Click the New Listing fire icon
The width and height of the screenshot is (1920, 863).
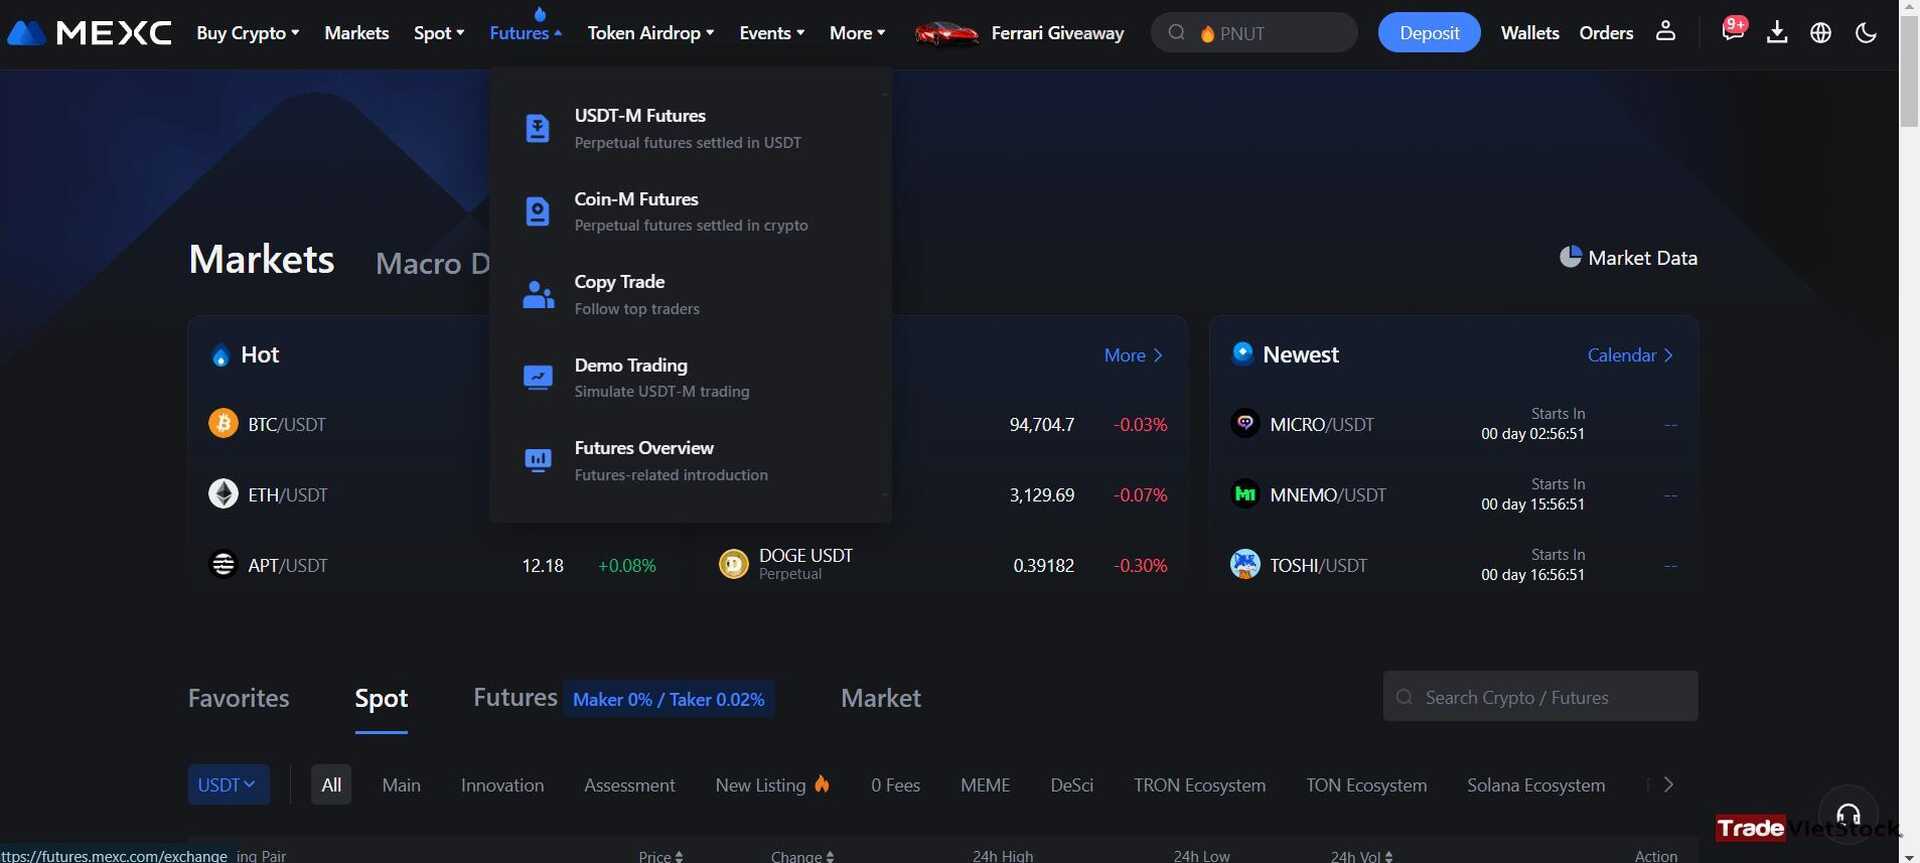pos(822,784)
